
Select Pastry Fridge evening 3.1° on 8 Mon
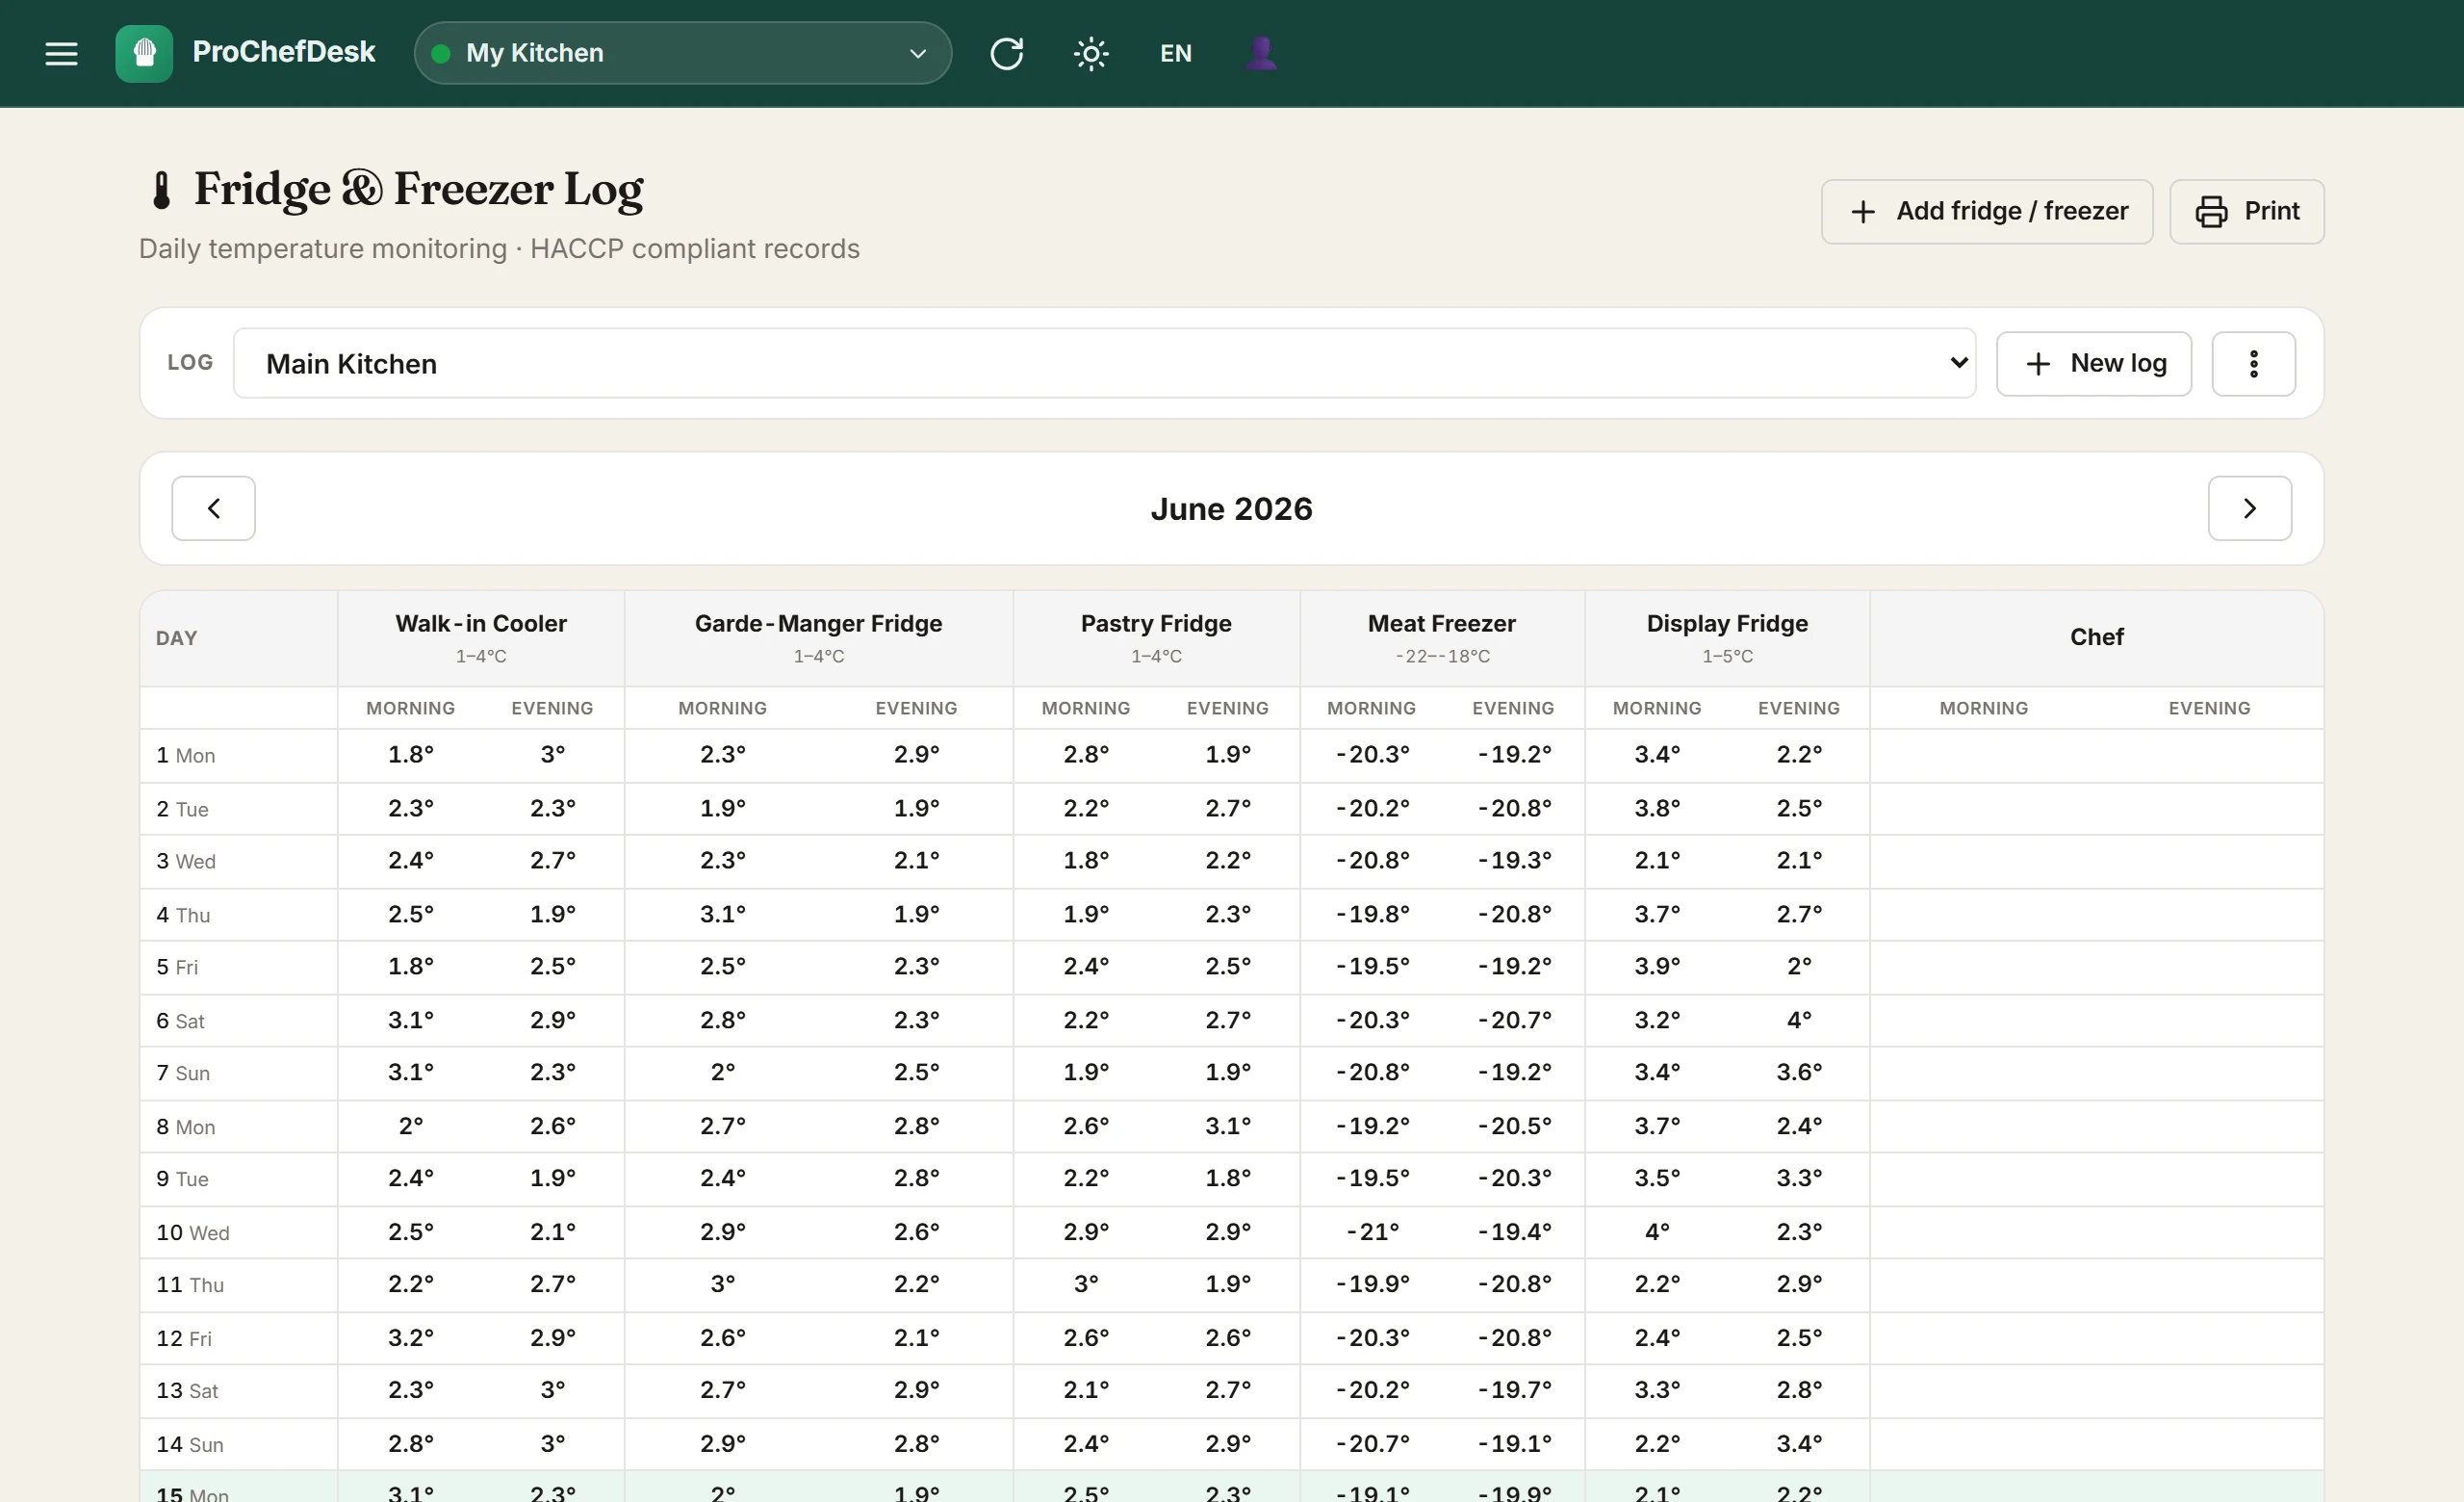click(1228, 1126)
